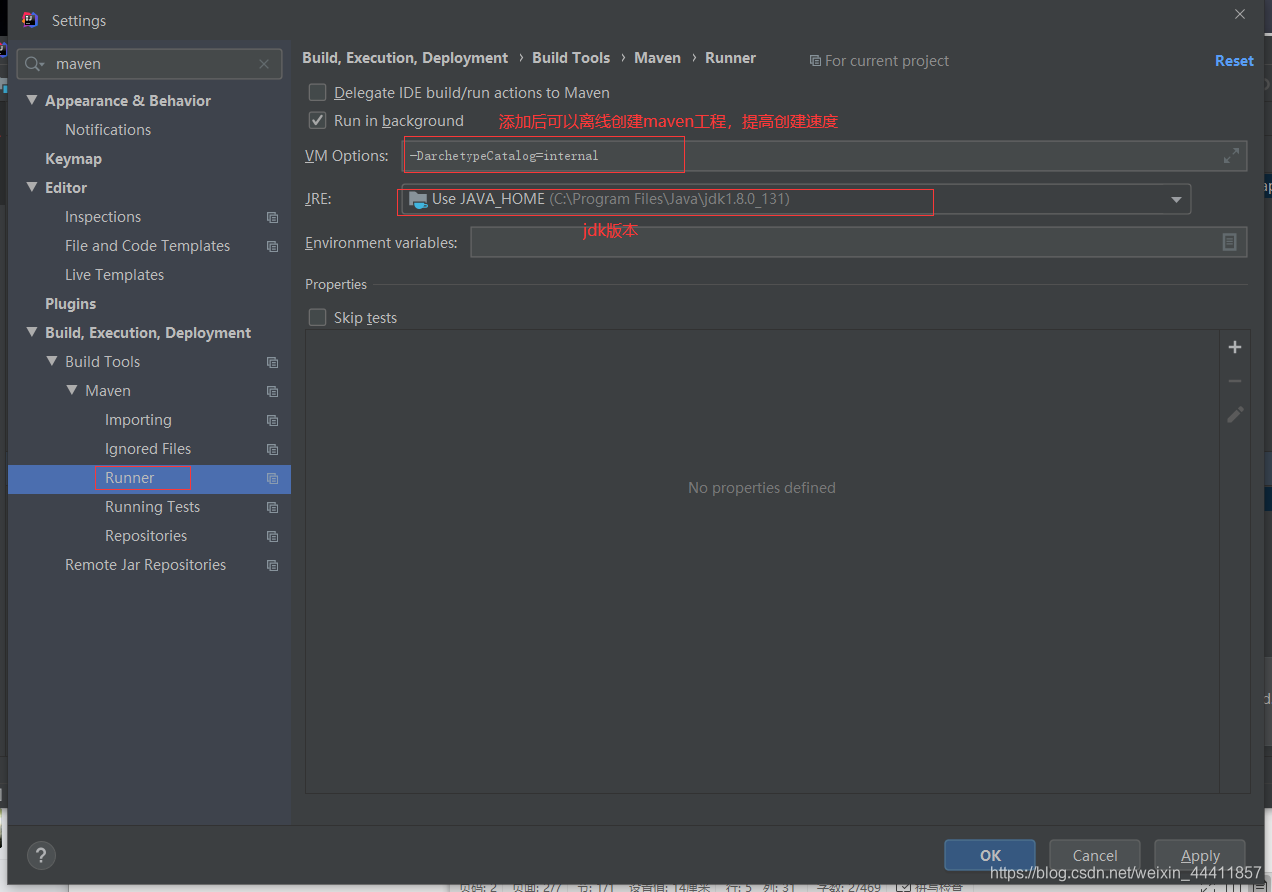Open Maven Repositories settings
Screen dimensions: 1272x892
146,536
